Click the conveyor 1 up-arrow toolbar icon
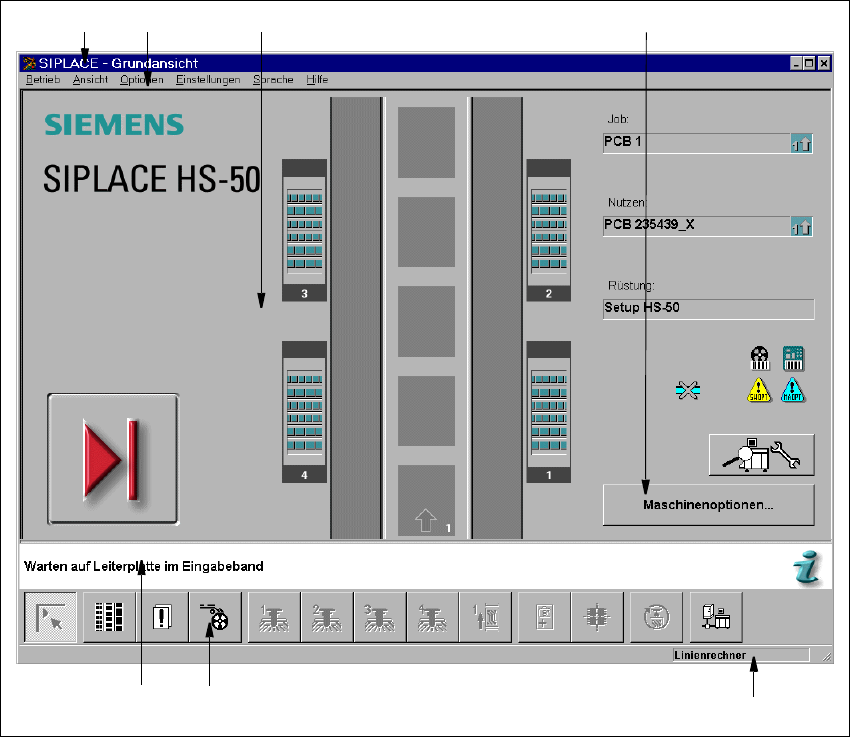Viewport: 850px width, 737px height. pos(485,617)
